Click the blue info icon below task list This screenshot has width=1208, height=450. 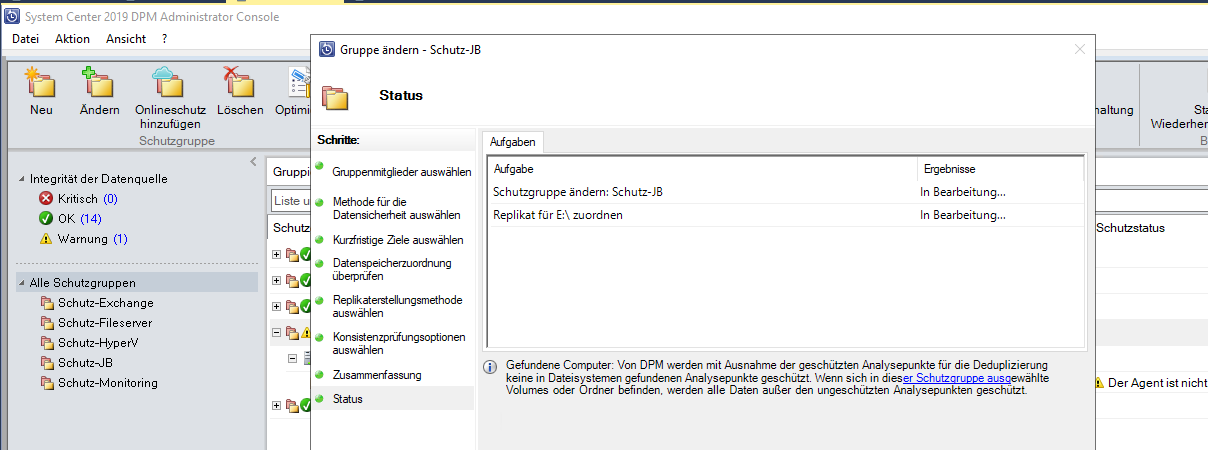pos(491,367)
